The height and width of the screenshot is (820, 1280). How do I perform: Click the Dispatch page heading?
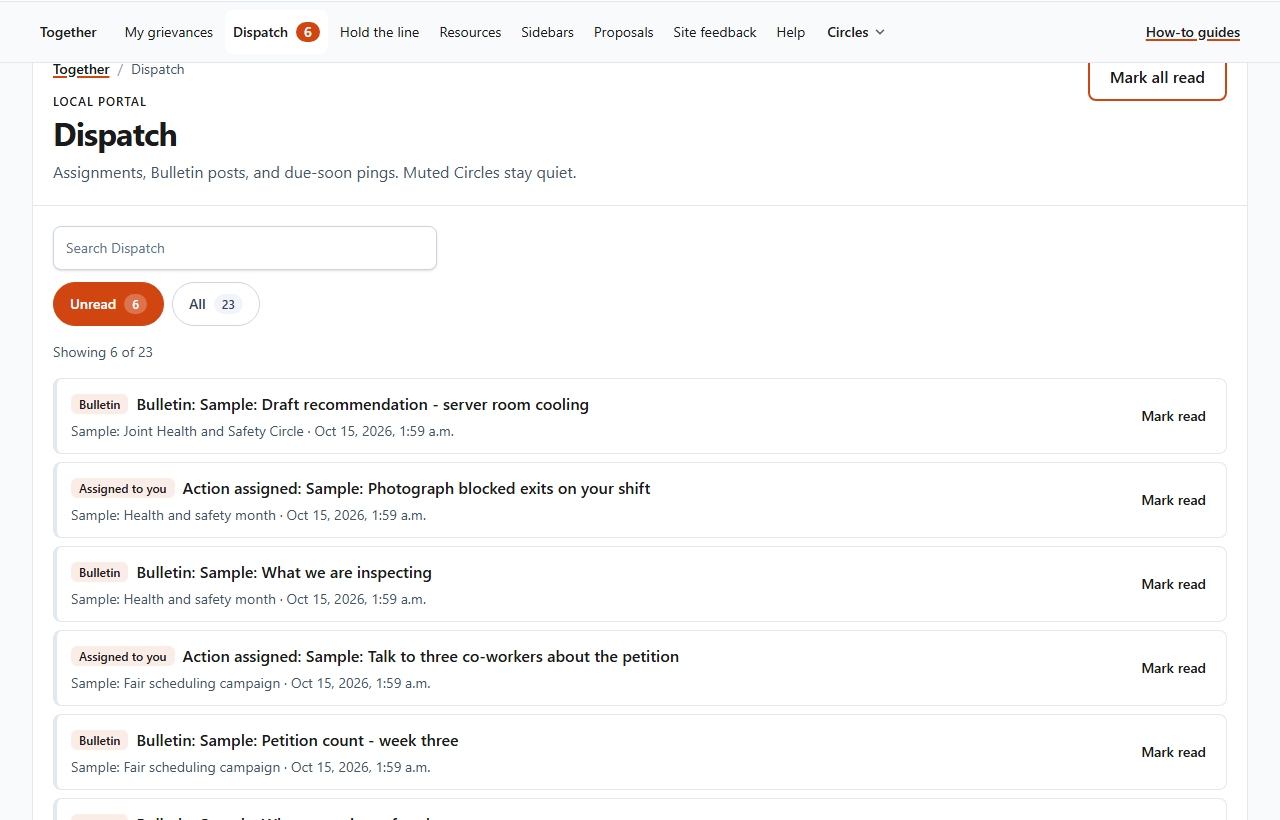[x=115, y=135]
